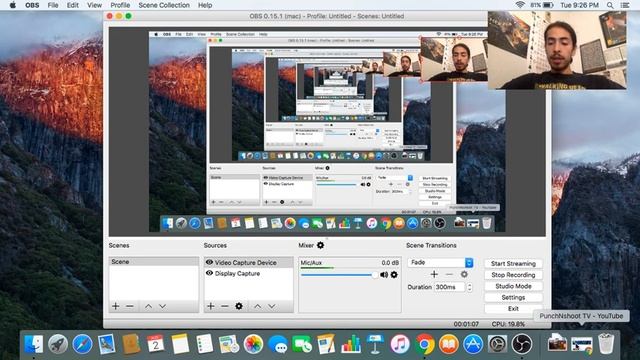Image resolution: width=640 pixels, height=360 pixels.
Task: Open OBS icon in the Dock
Action: click(x=522, y=344)
